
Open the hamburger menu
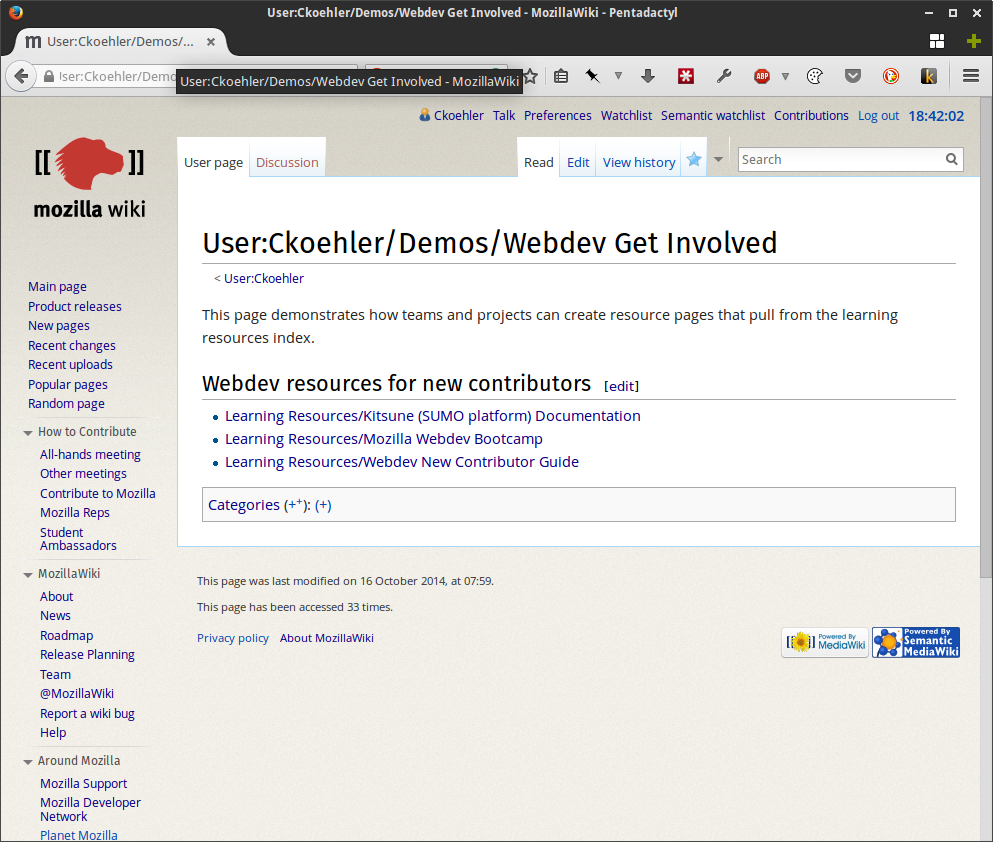pos(971,77)
